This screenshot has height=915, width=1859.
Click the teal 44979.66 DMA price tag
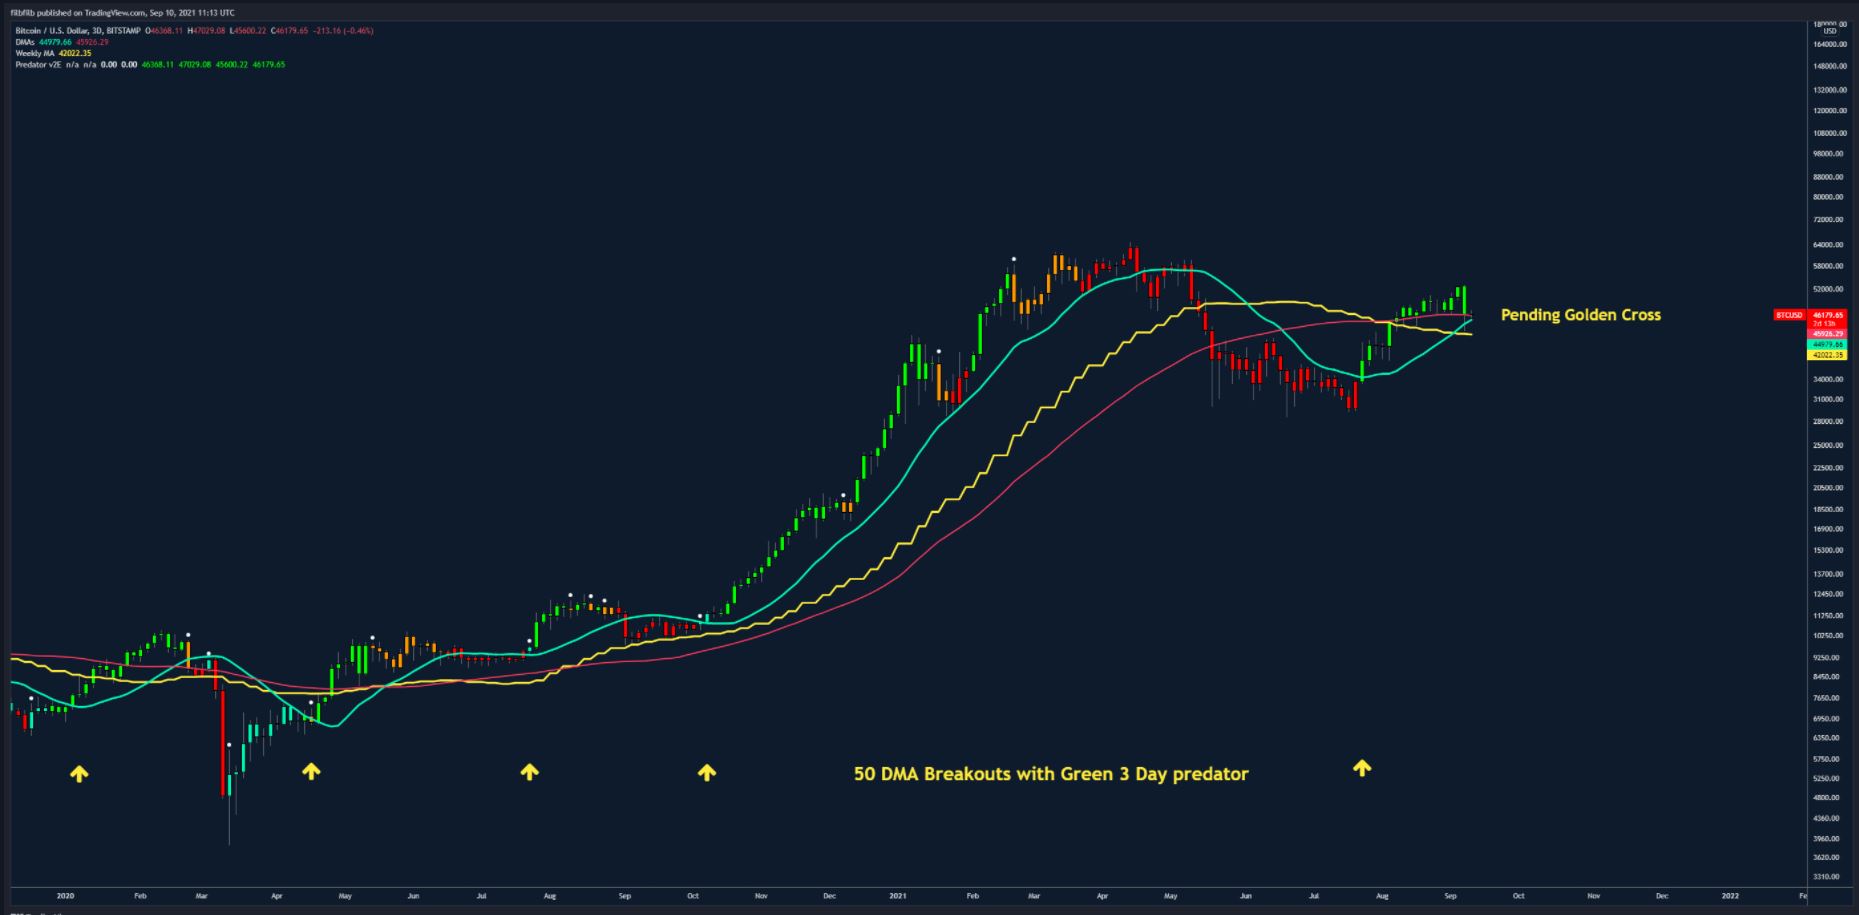[1832, 344]
